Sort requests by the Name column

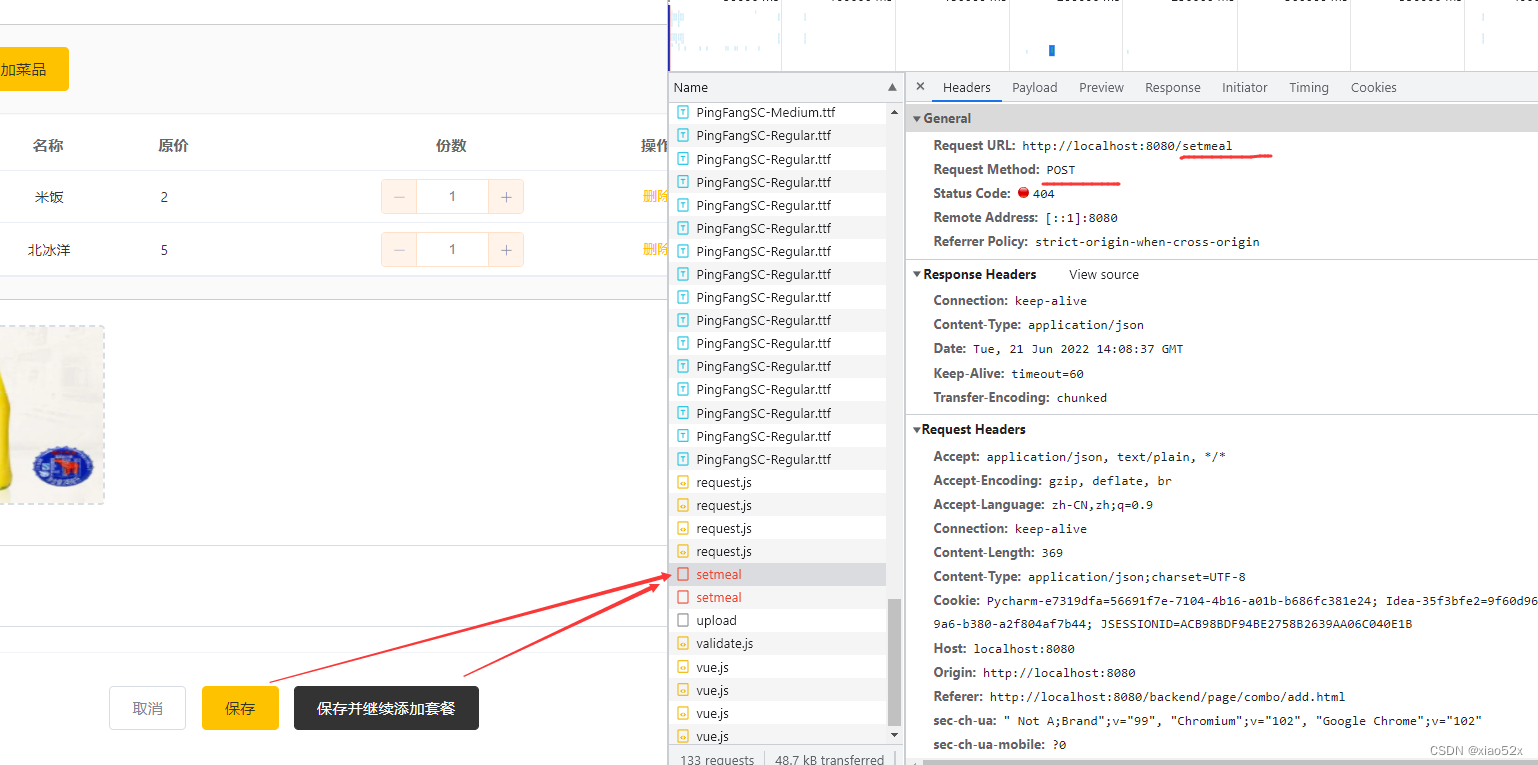pos(786,87)
